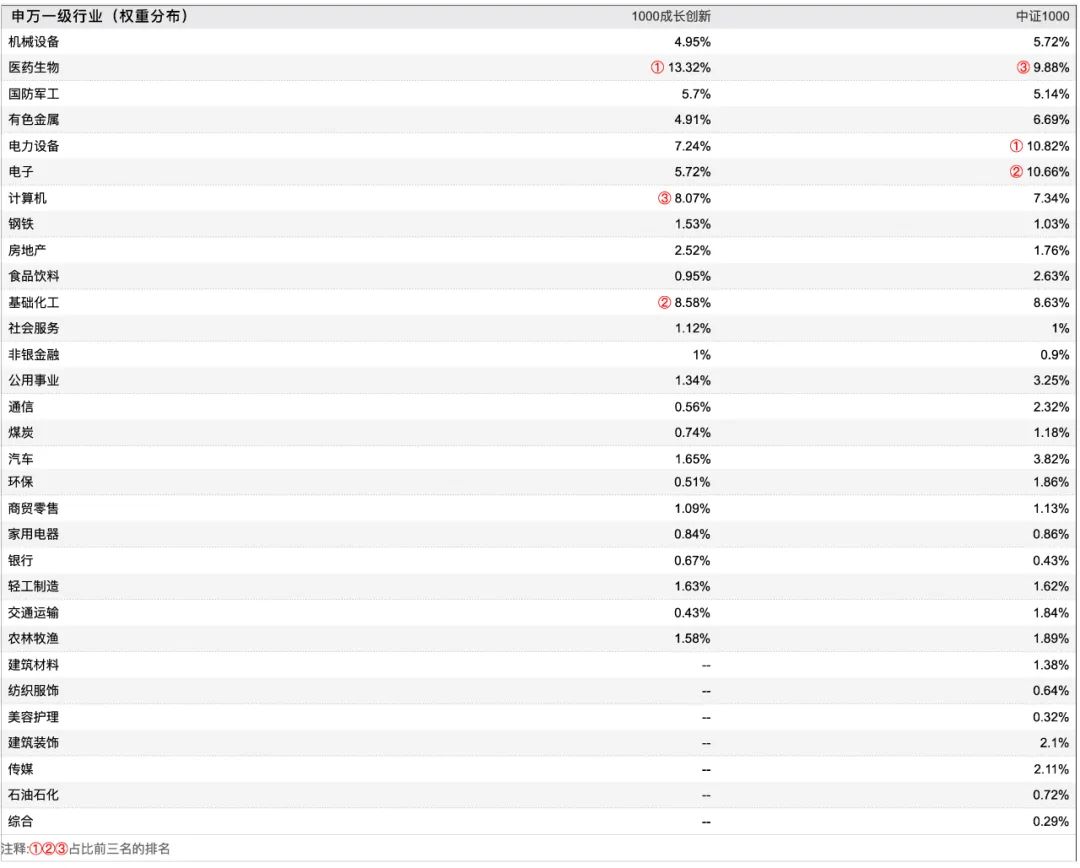Click the circled 3 in the footnote
The width and height of the screenshot is (1080, 868).
pyautogui.click(x=62, y=849)
